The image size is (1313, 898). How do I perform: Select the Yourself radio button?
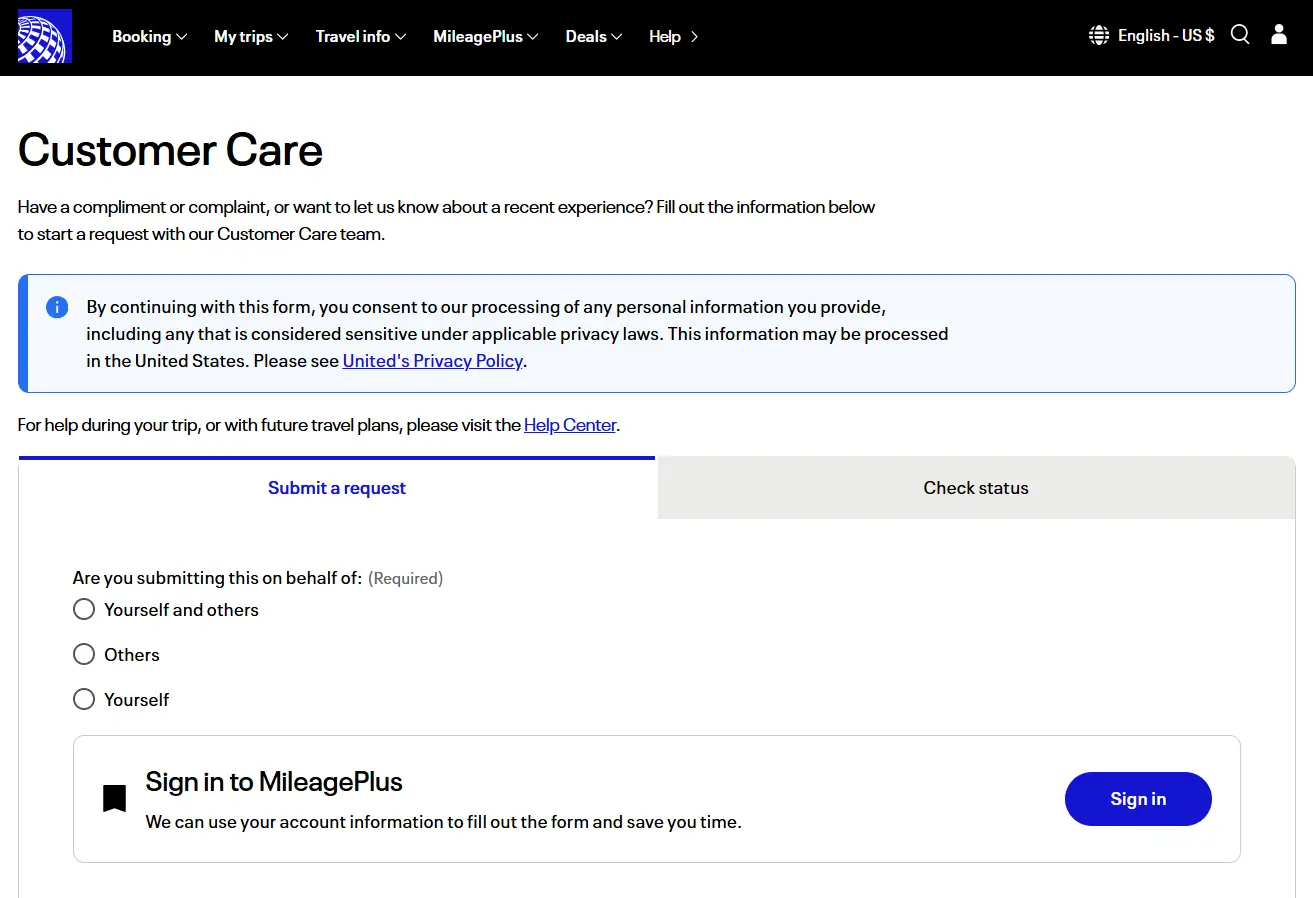[84, 699]
